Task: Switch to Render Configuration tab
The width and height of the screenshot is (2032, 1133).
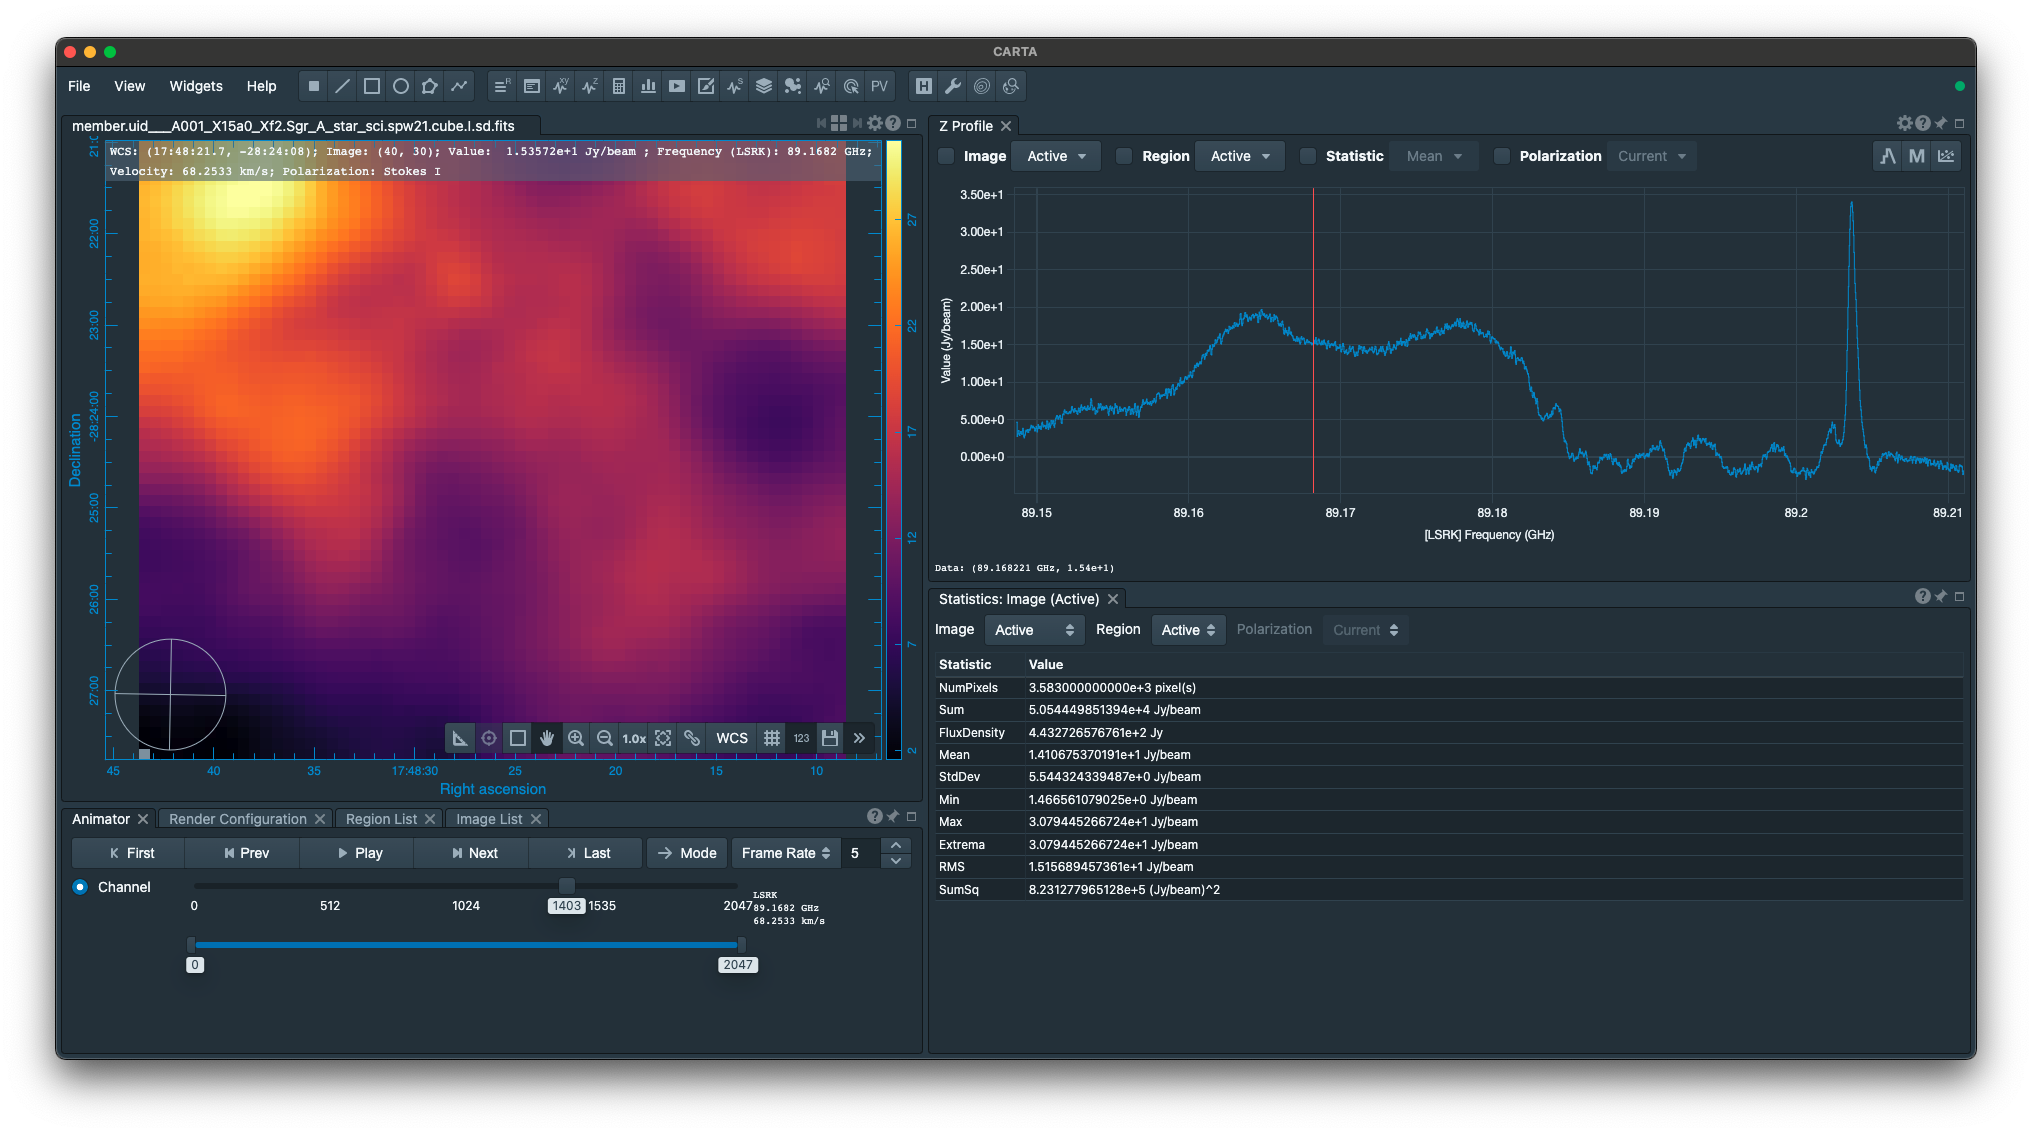Action: click(x=238, y=819)
